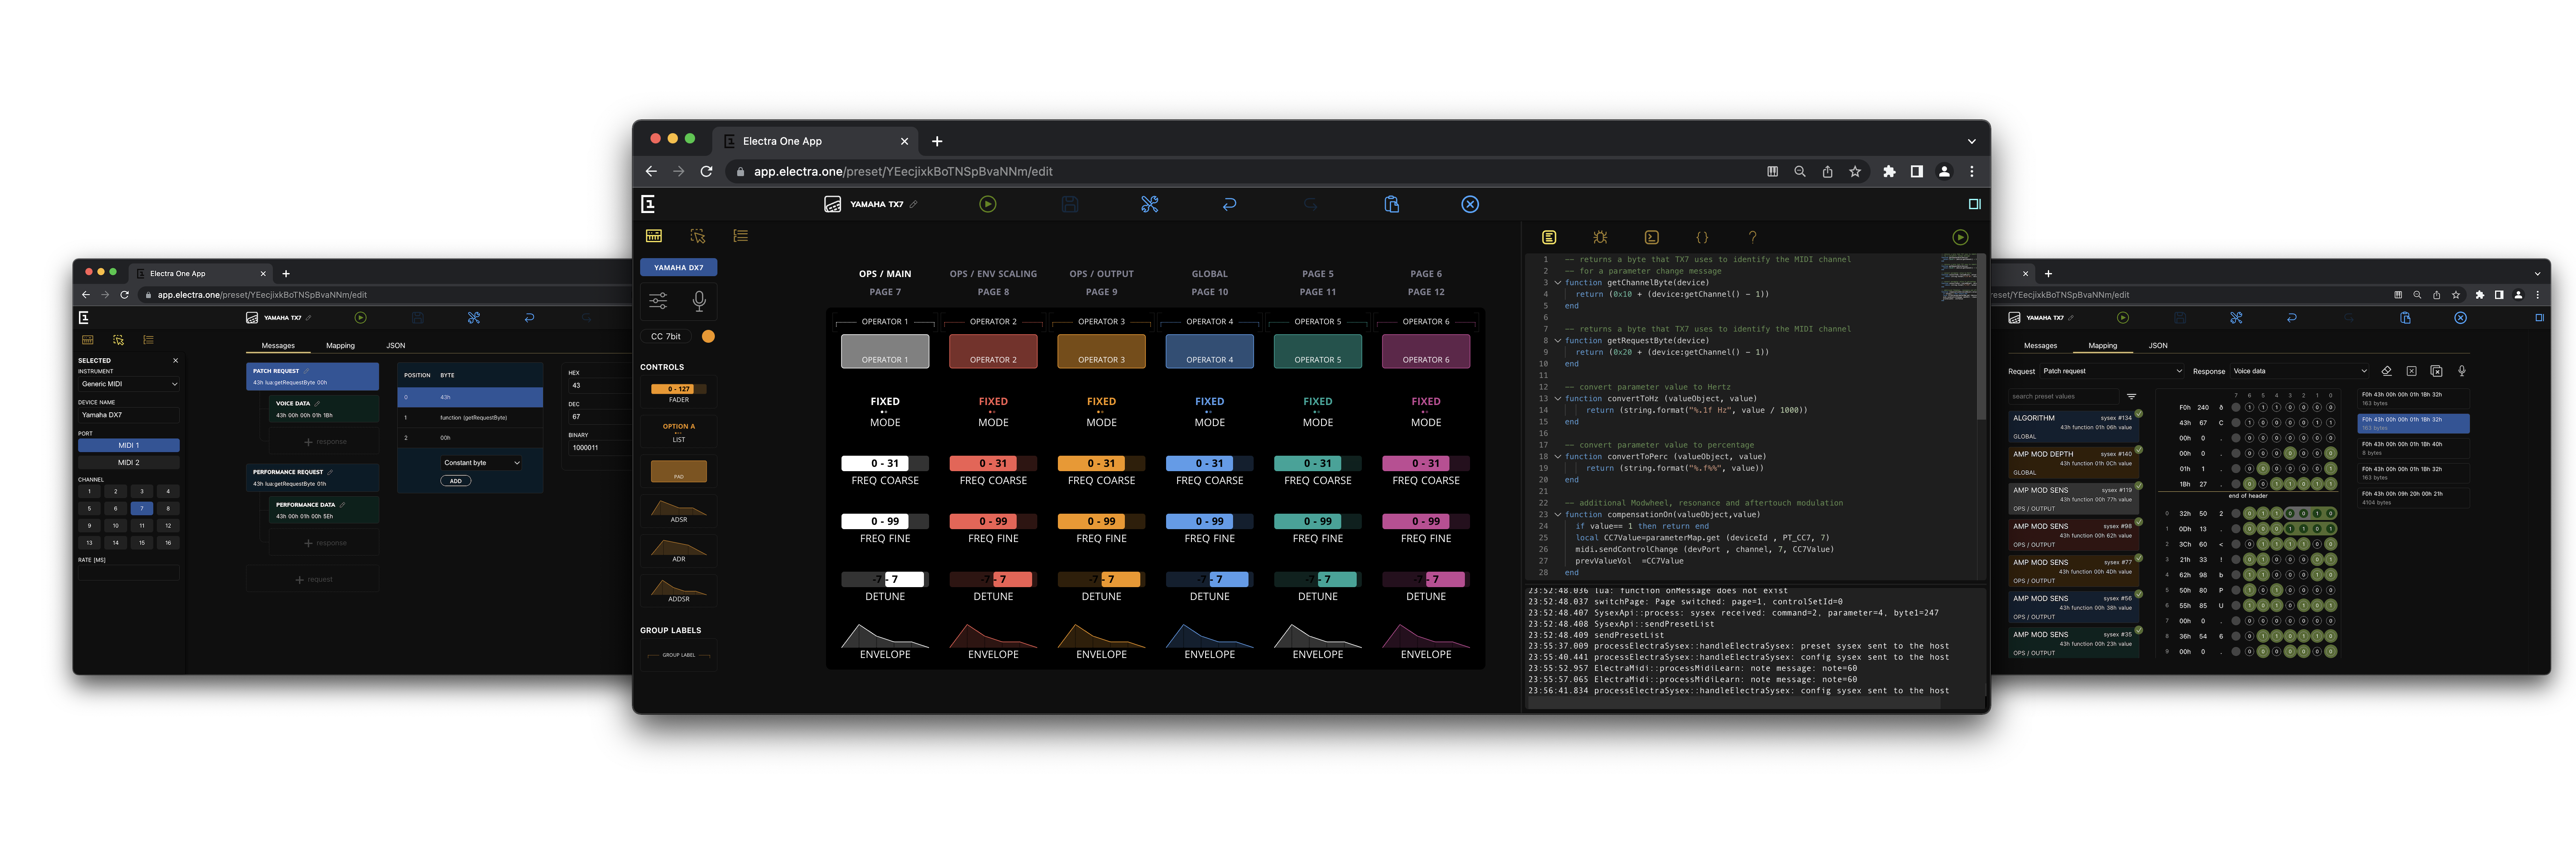Open the Constant byte dropdown
Viewport: 2576px width, 859px height.
481,463
